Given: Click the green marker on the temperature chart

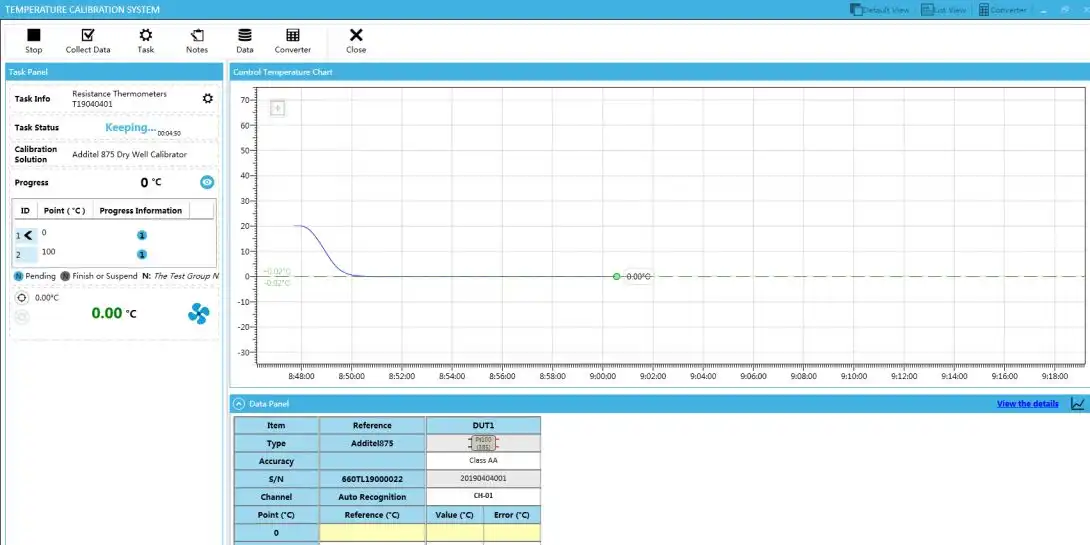Looking at the screenshot, I should click(x=617, y=276).
